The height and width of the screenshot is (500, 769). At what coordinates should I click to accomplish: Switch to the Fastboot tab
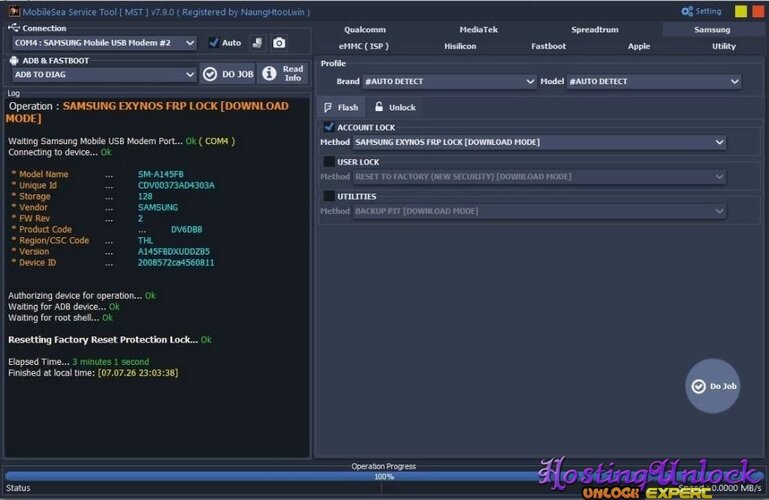pyautogui.click(x=548, y=46)
